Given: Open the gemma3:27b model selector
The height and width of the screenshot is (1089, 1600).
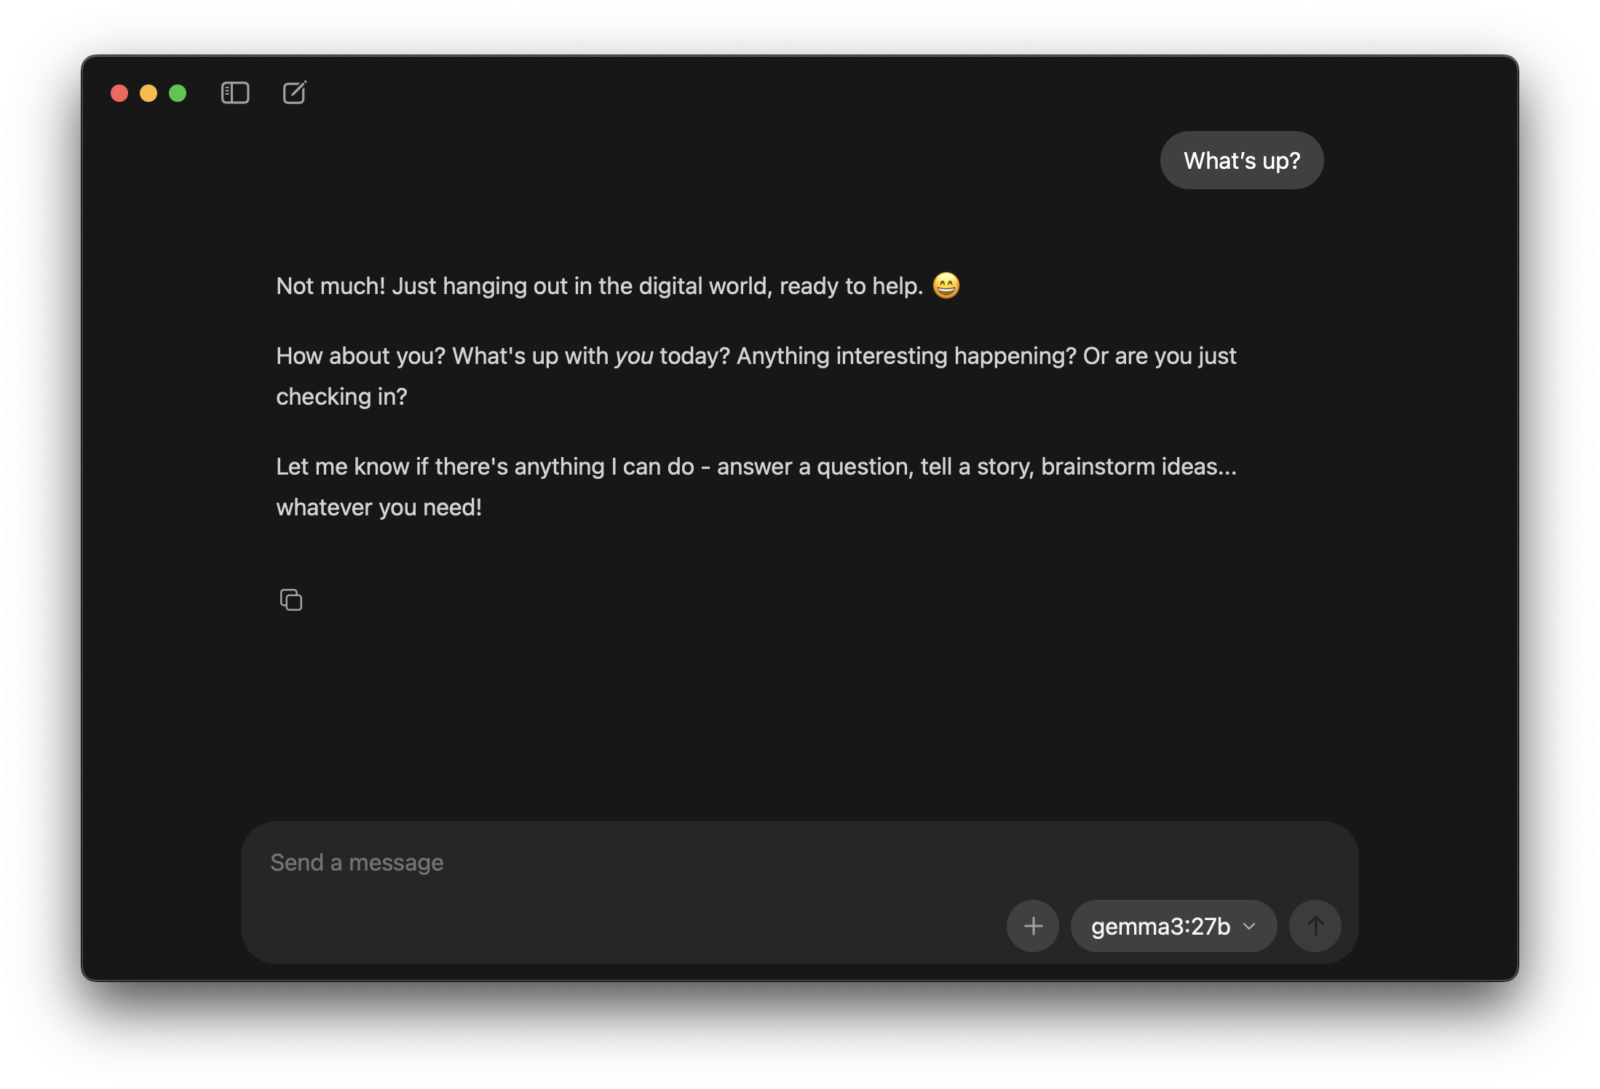Looking at the screenshot, I should 1160,926.
